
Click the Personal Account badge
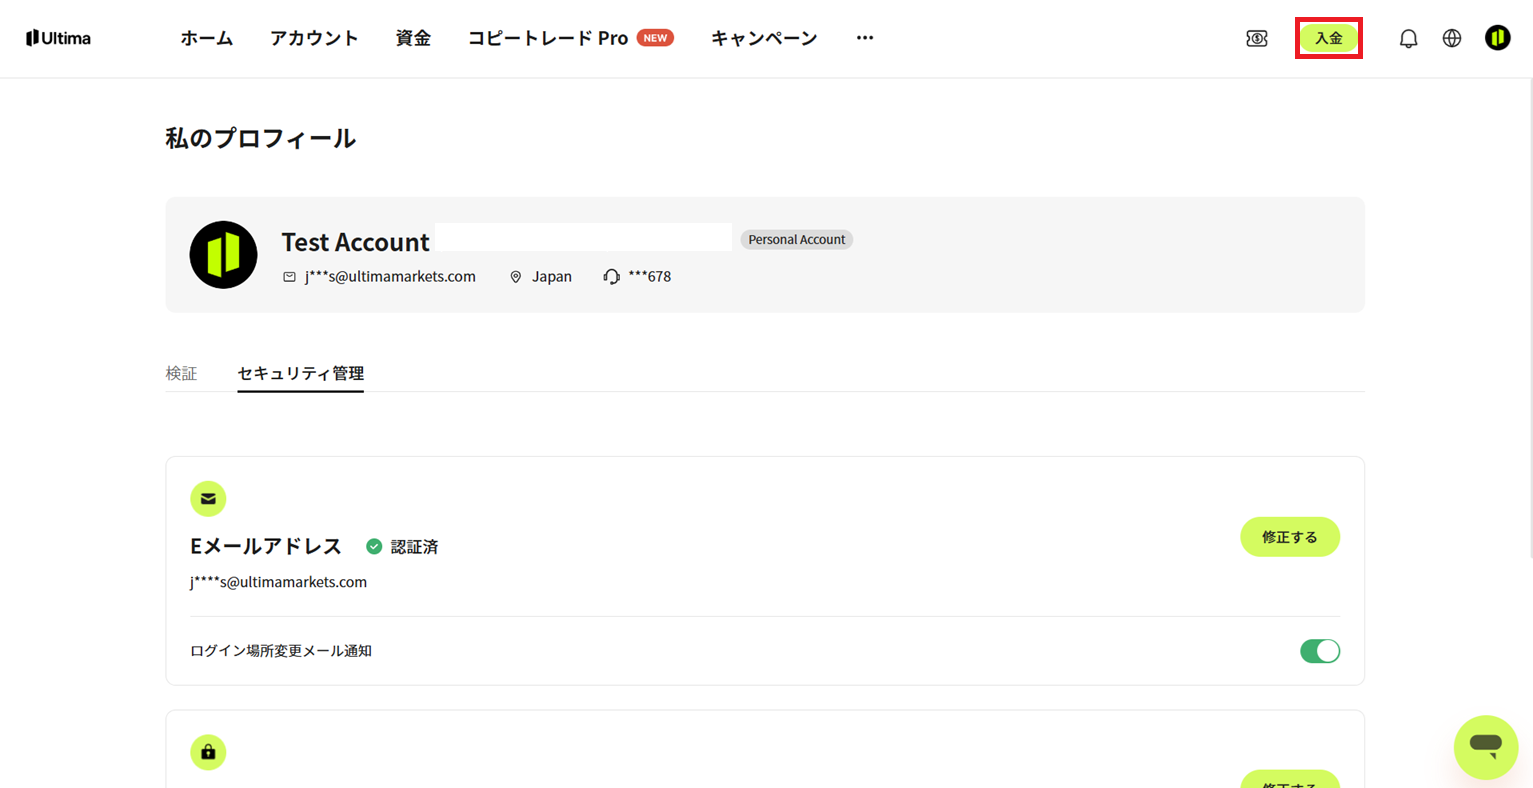tap(797, 239)
